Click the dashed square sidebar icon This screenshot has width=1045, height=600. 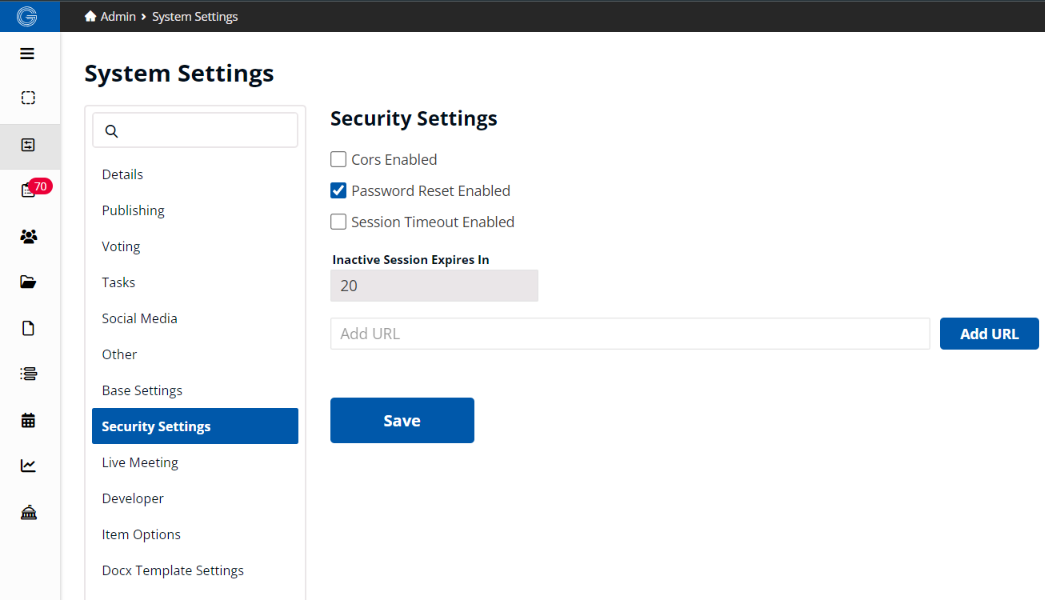[x=28, y=98]
